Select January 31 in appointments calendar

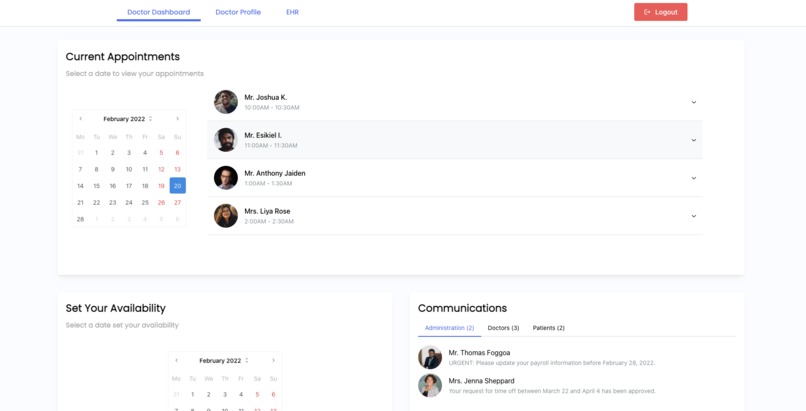pyautogui.click(x=80, y=153)
